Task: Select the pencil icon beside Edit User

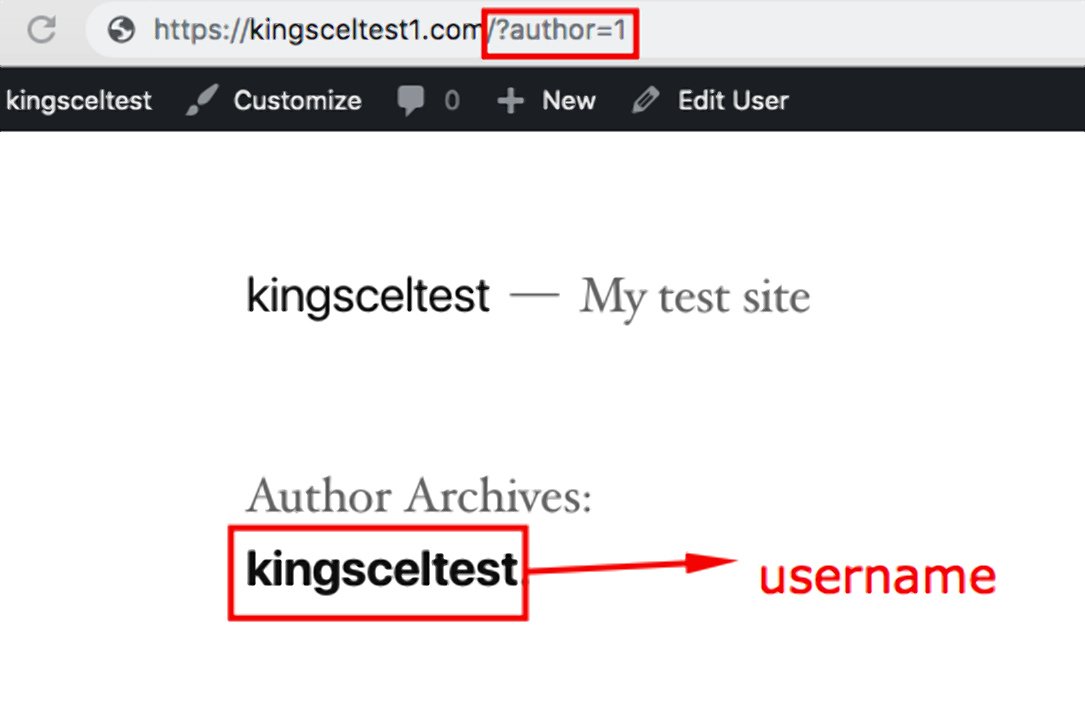Action: pyautogui.click(x=645, y=100)
